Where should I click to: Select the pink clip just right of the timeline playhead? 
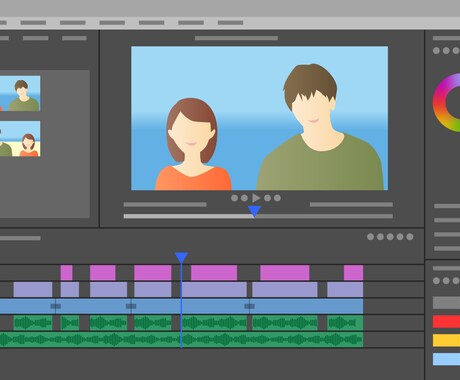pyautogui.click(x=214, y=273)
